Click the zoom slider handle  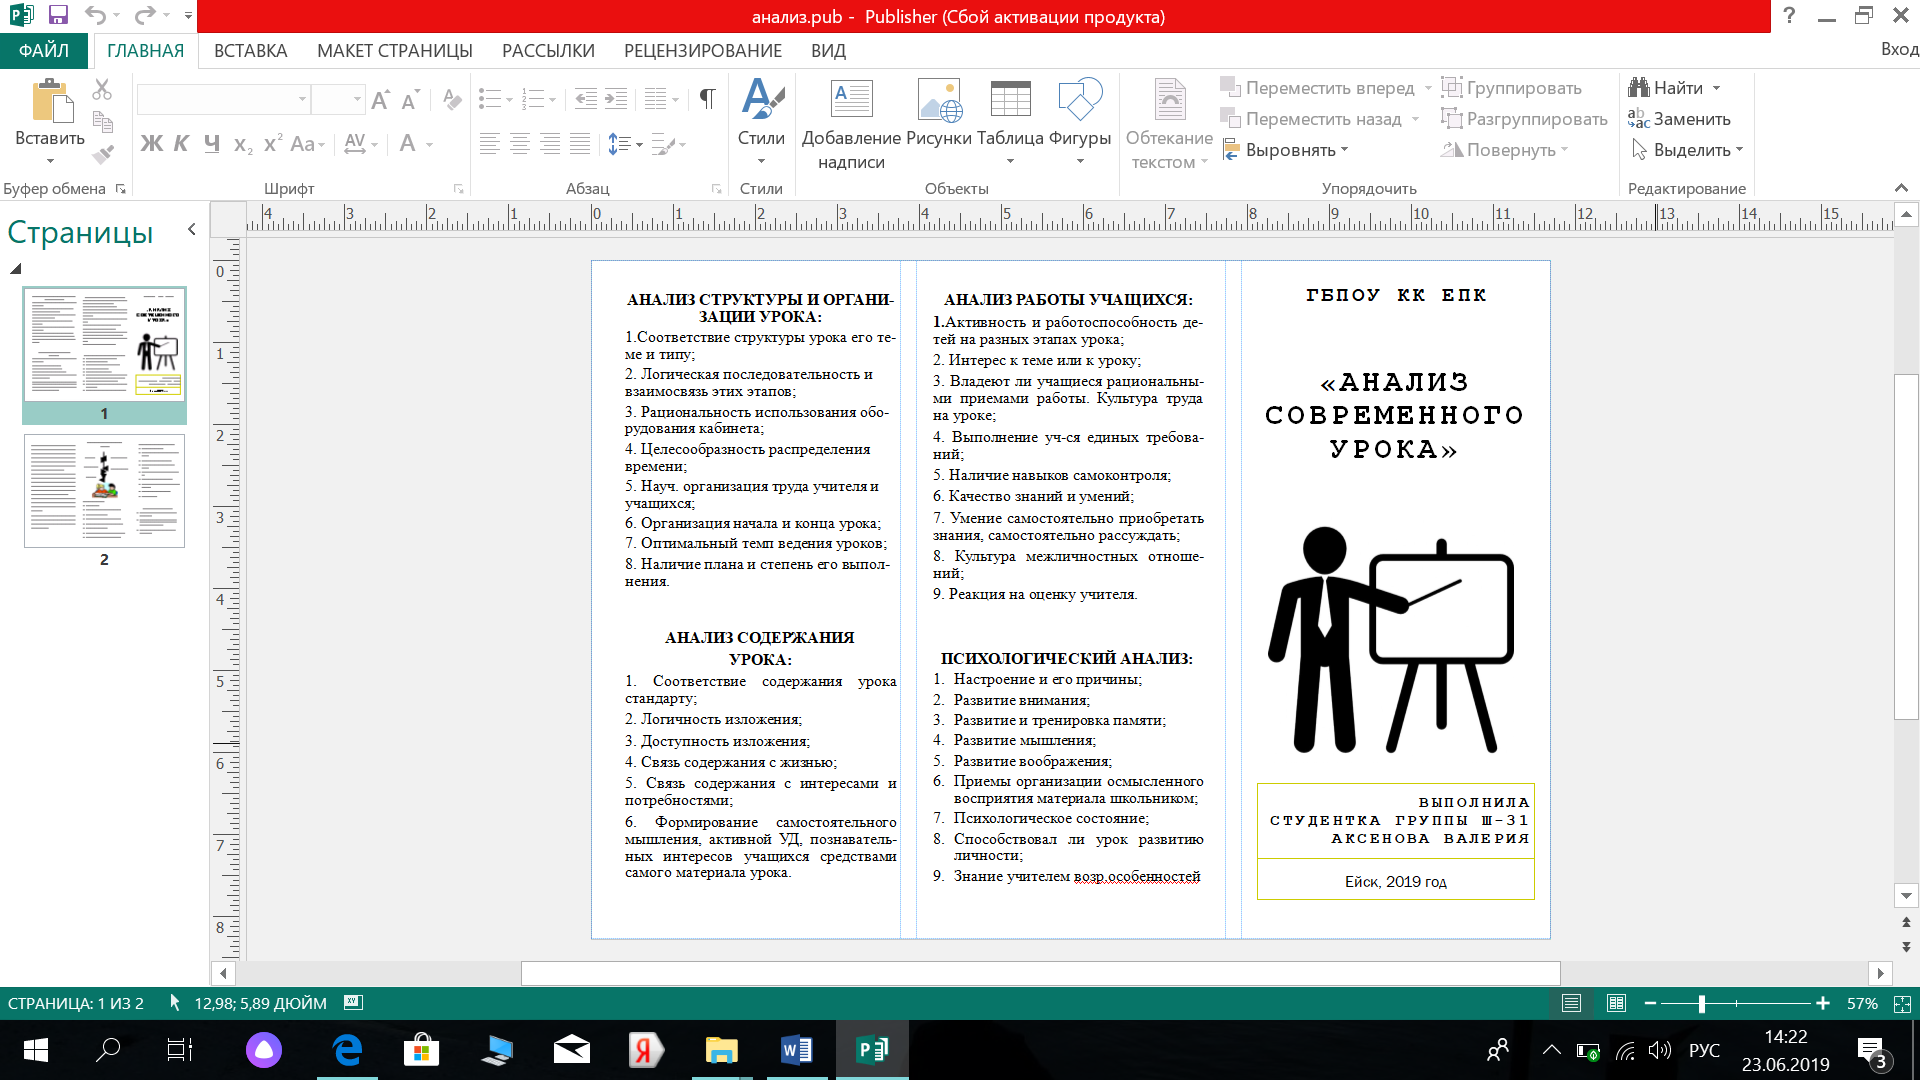(x=1701, y=1003)
